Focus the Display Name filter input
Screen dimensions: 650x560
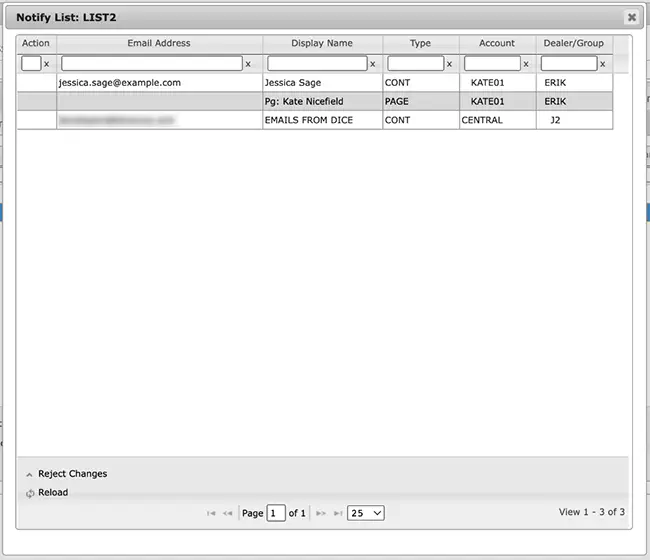point(317,63)
